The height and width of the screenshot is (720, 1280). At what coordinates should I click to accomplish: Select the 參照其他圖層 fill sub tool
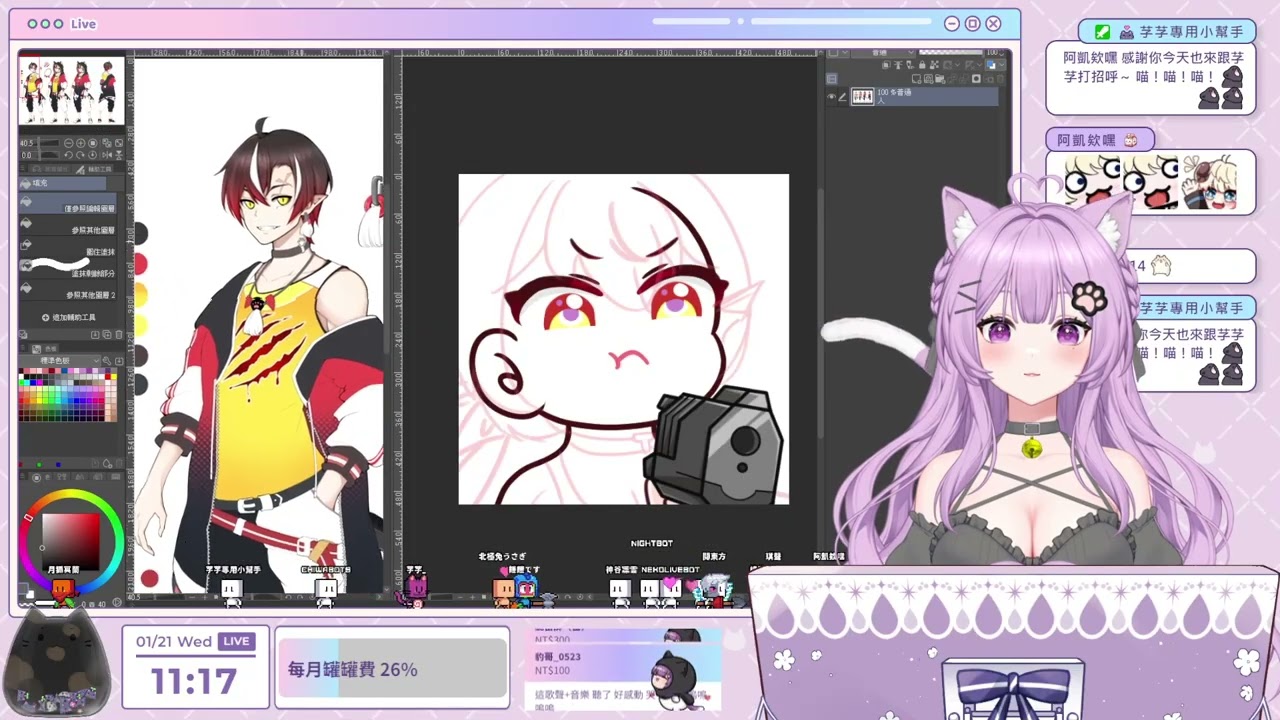tap(67, 225)
